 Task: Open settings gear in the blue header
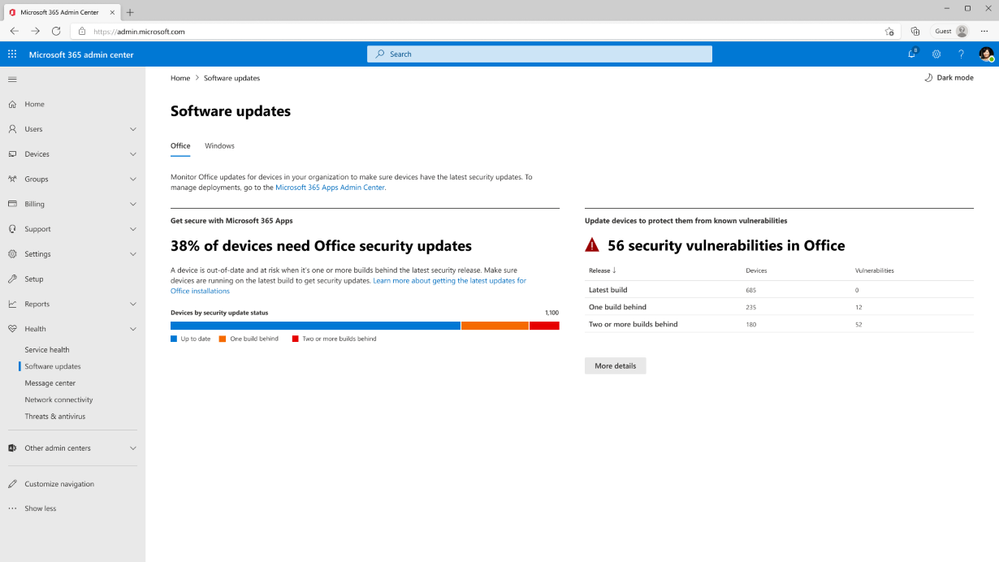coord(936,54)
